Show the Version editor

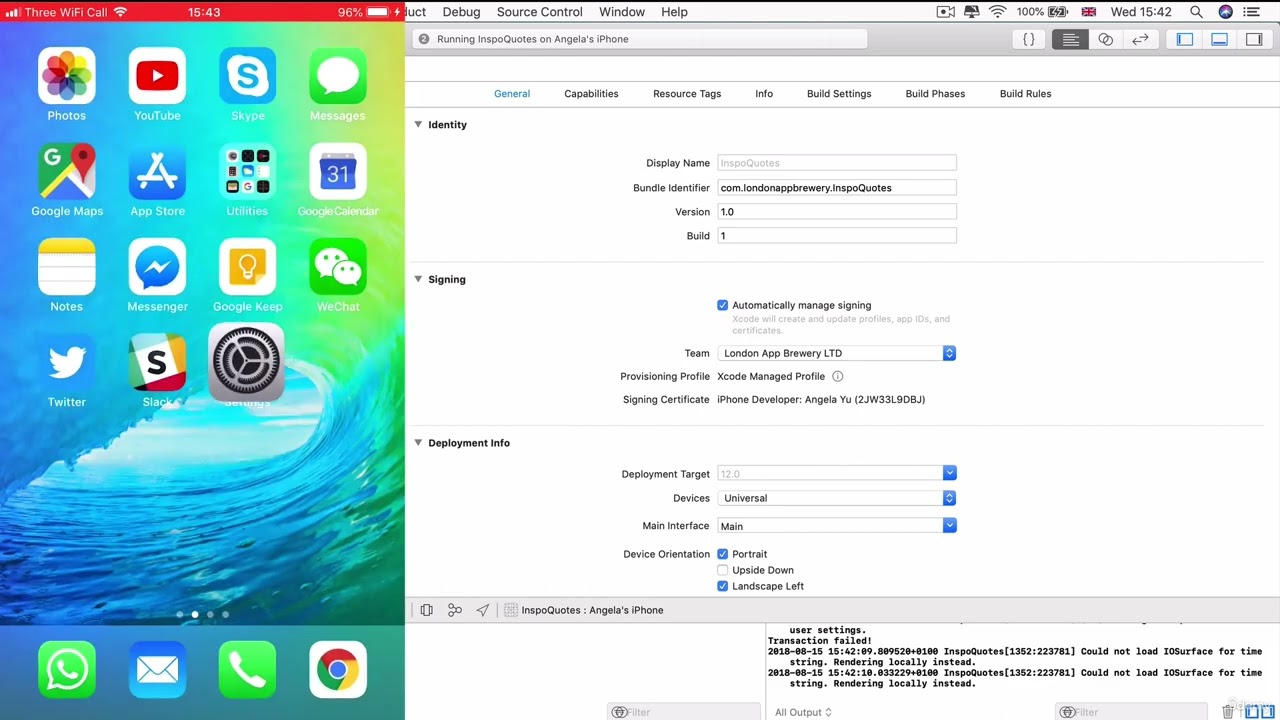click(1140, 39)
